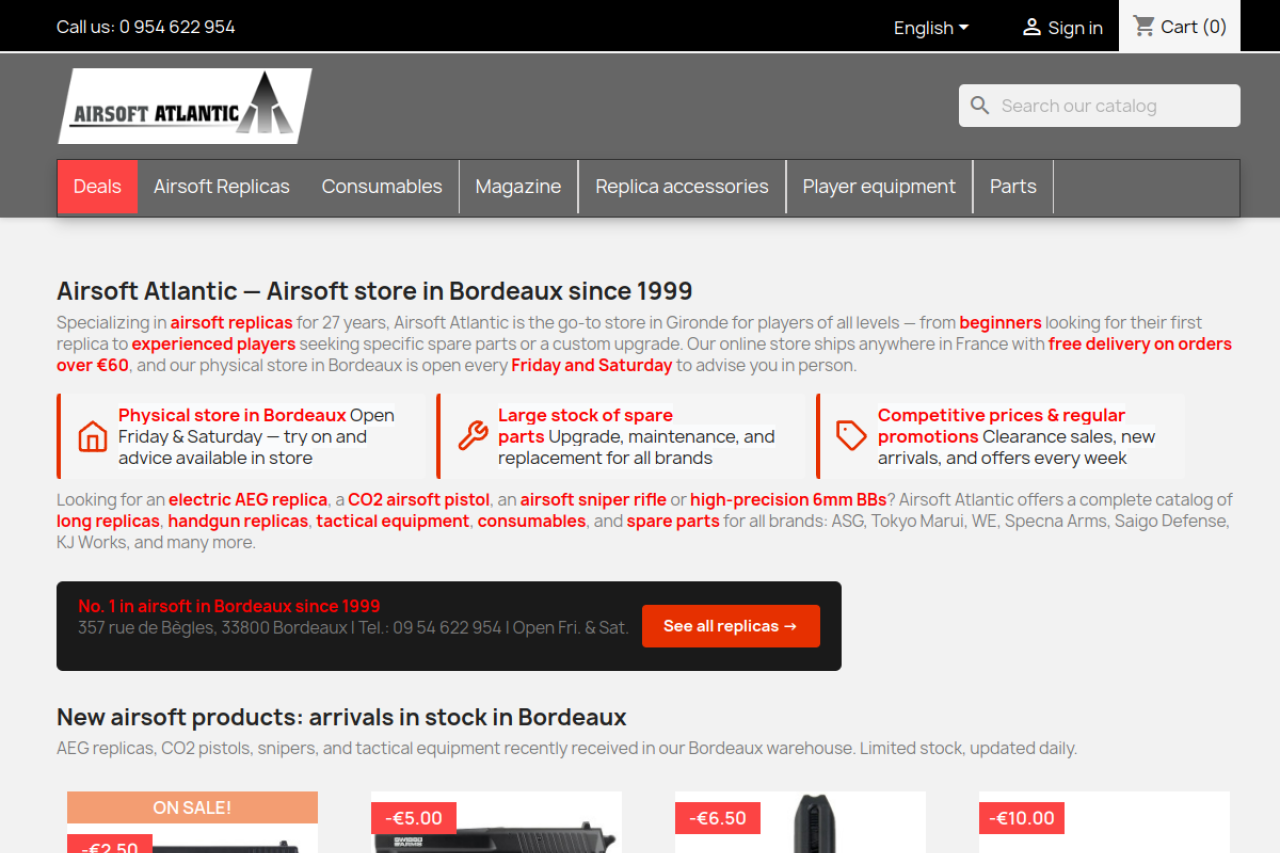Click the "-€10.00" discount badge
Image resolution: width=1280 pixels, height=853 pixels.
coord(1022,818)
